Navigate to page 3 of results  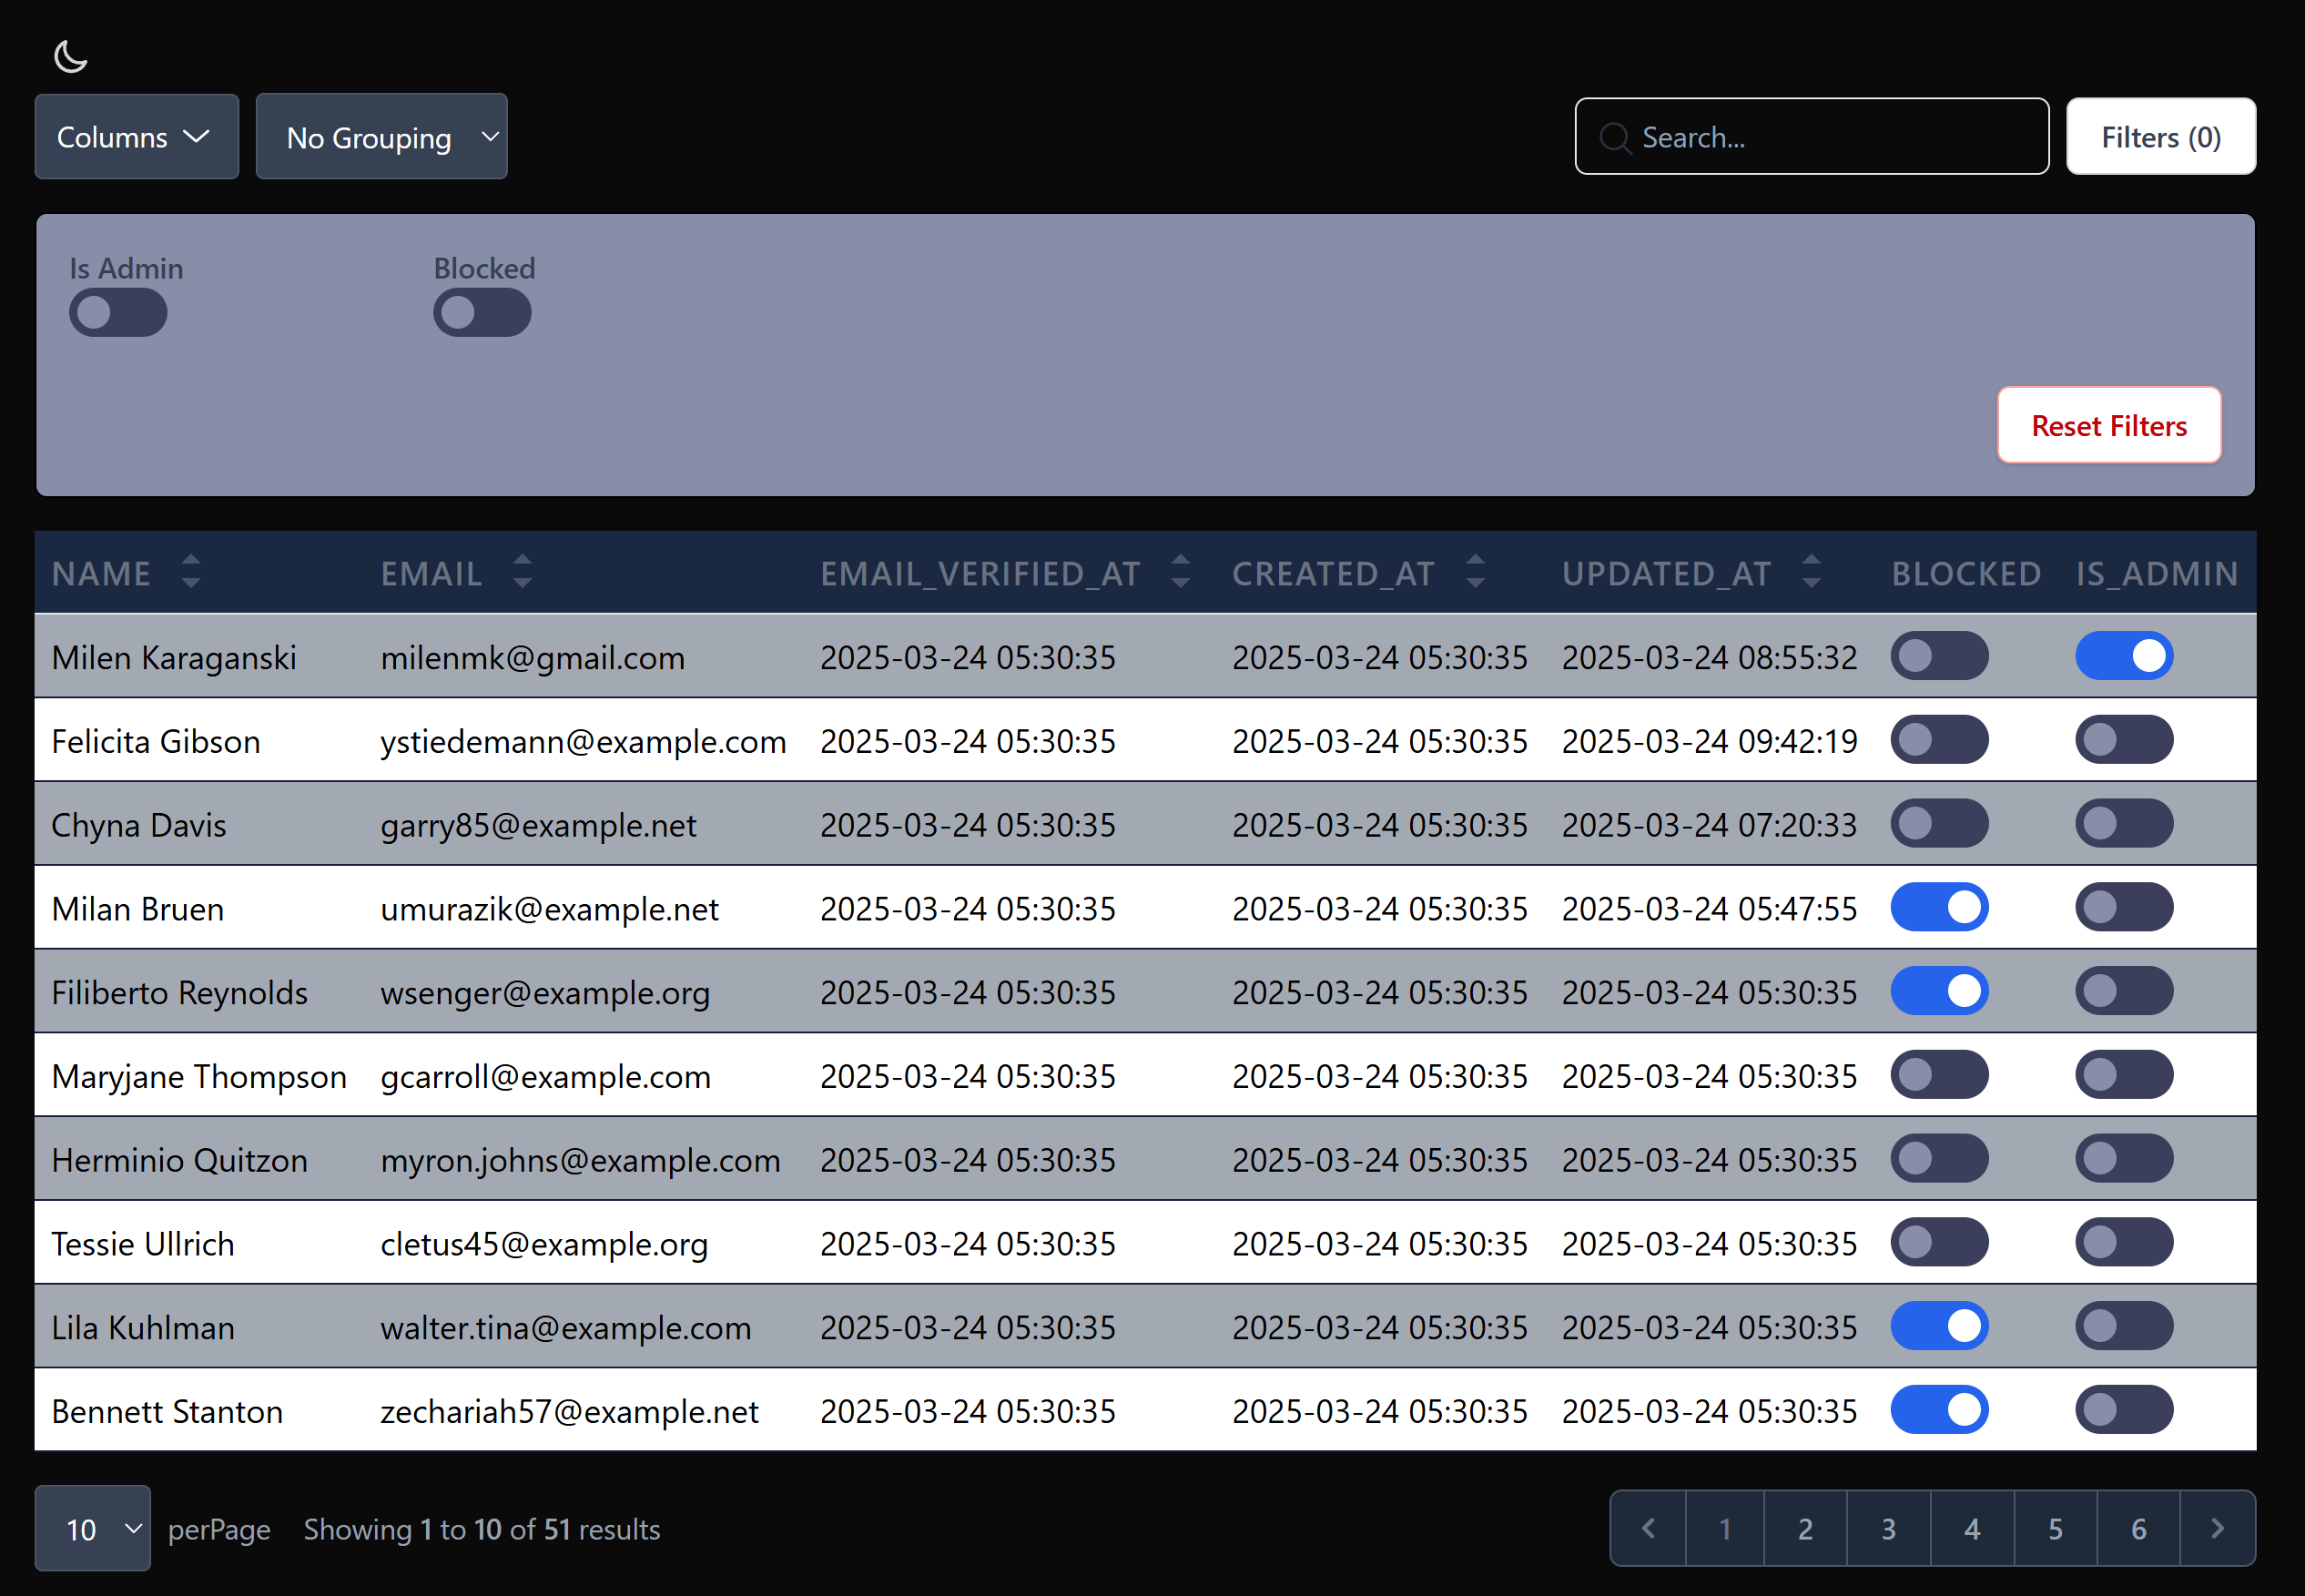click(x=1888, y=1528)
